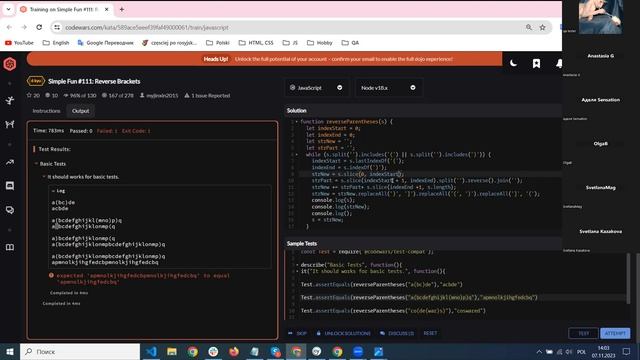The width and height of the screenshot is (640, 360).
Task: Open the JS bookmarks folder
Action: coord(290,42)
